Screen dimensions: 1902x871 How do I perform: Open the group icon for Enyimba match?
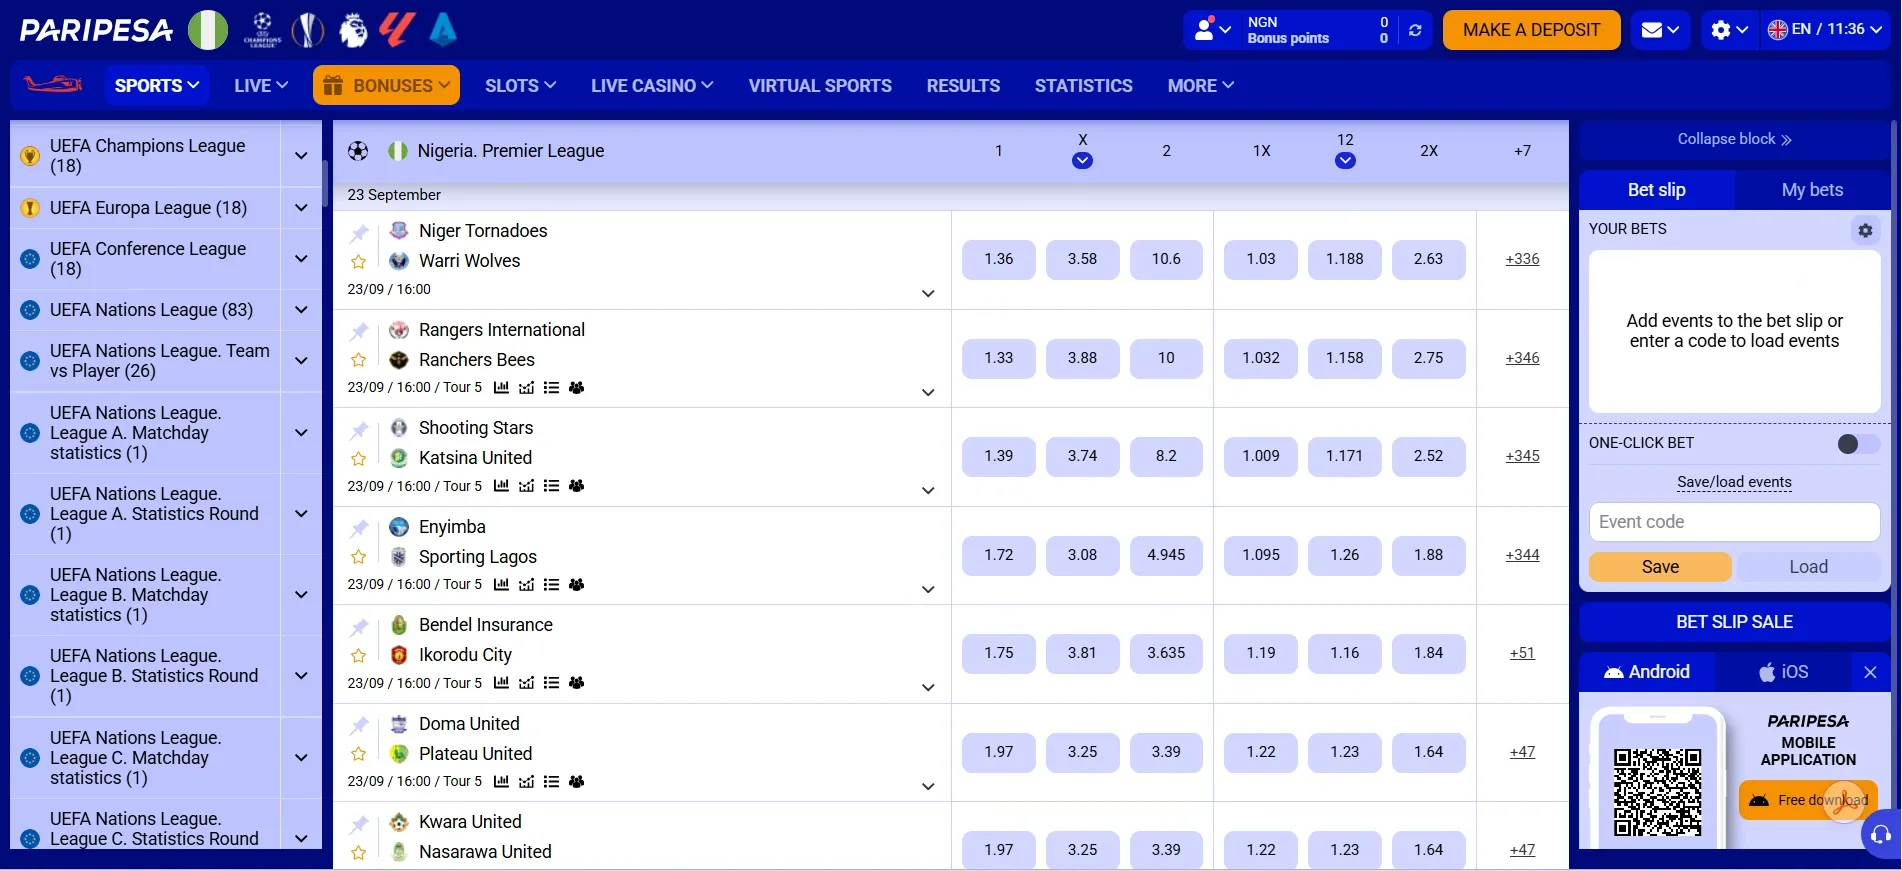(x=576, y=584)
